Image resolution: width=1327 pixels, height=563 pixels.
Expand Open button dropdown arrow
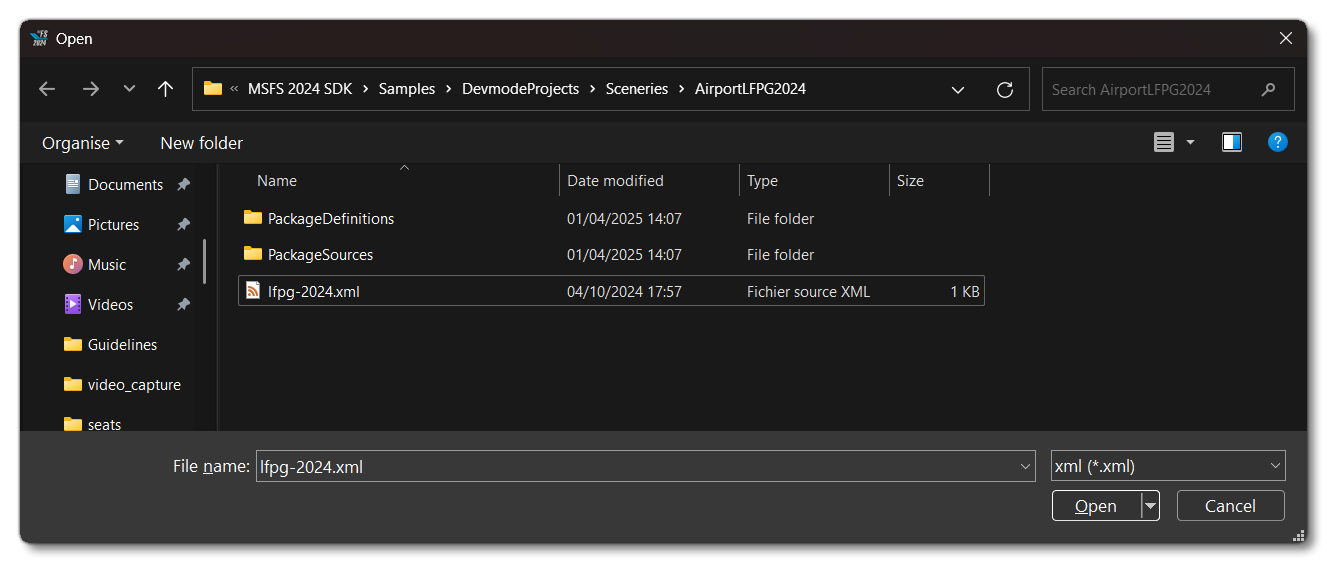click(1151, 506)
